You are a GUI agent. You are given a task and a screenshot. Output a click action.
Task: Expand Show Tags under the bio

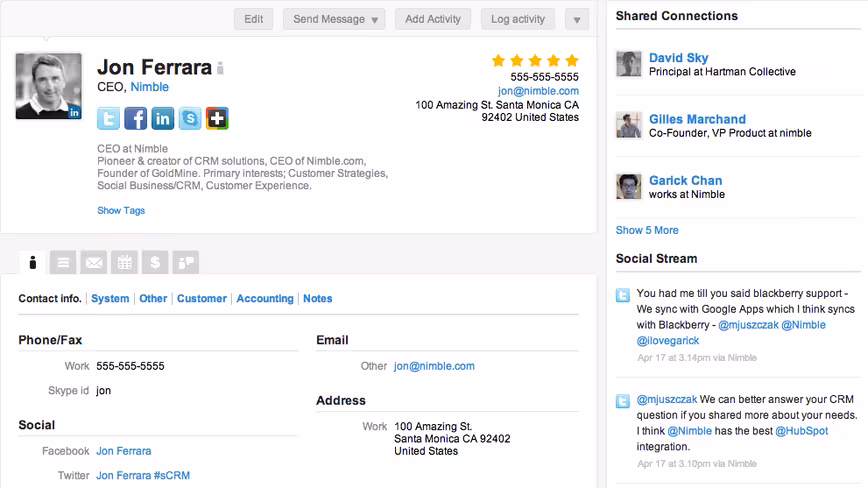[x=121, y=210]
